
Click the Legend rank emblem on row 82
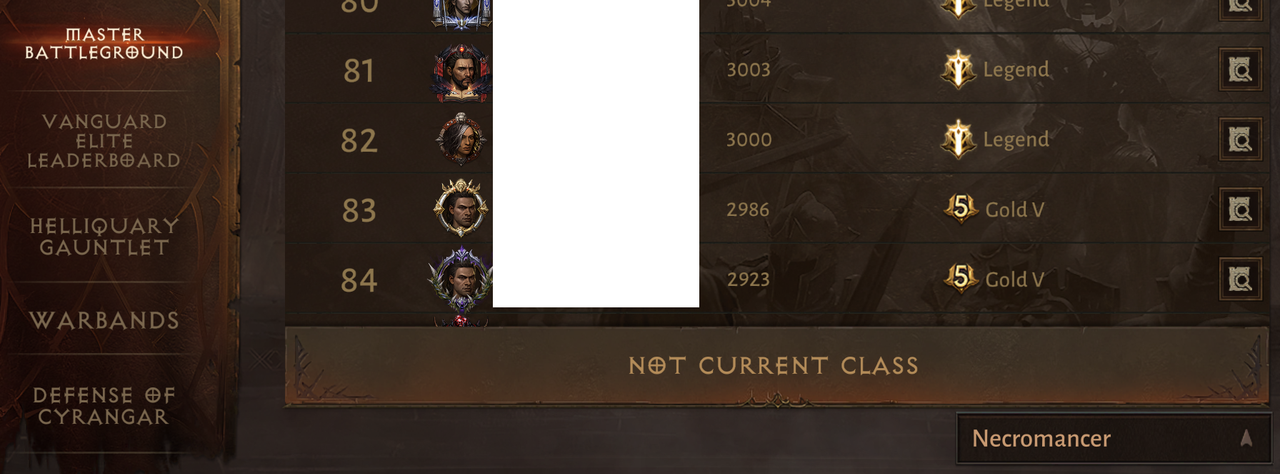958,140
